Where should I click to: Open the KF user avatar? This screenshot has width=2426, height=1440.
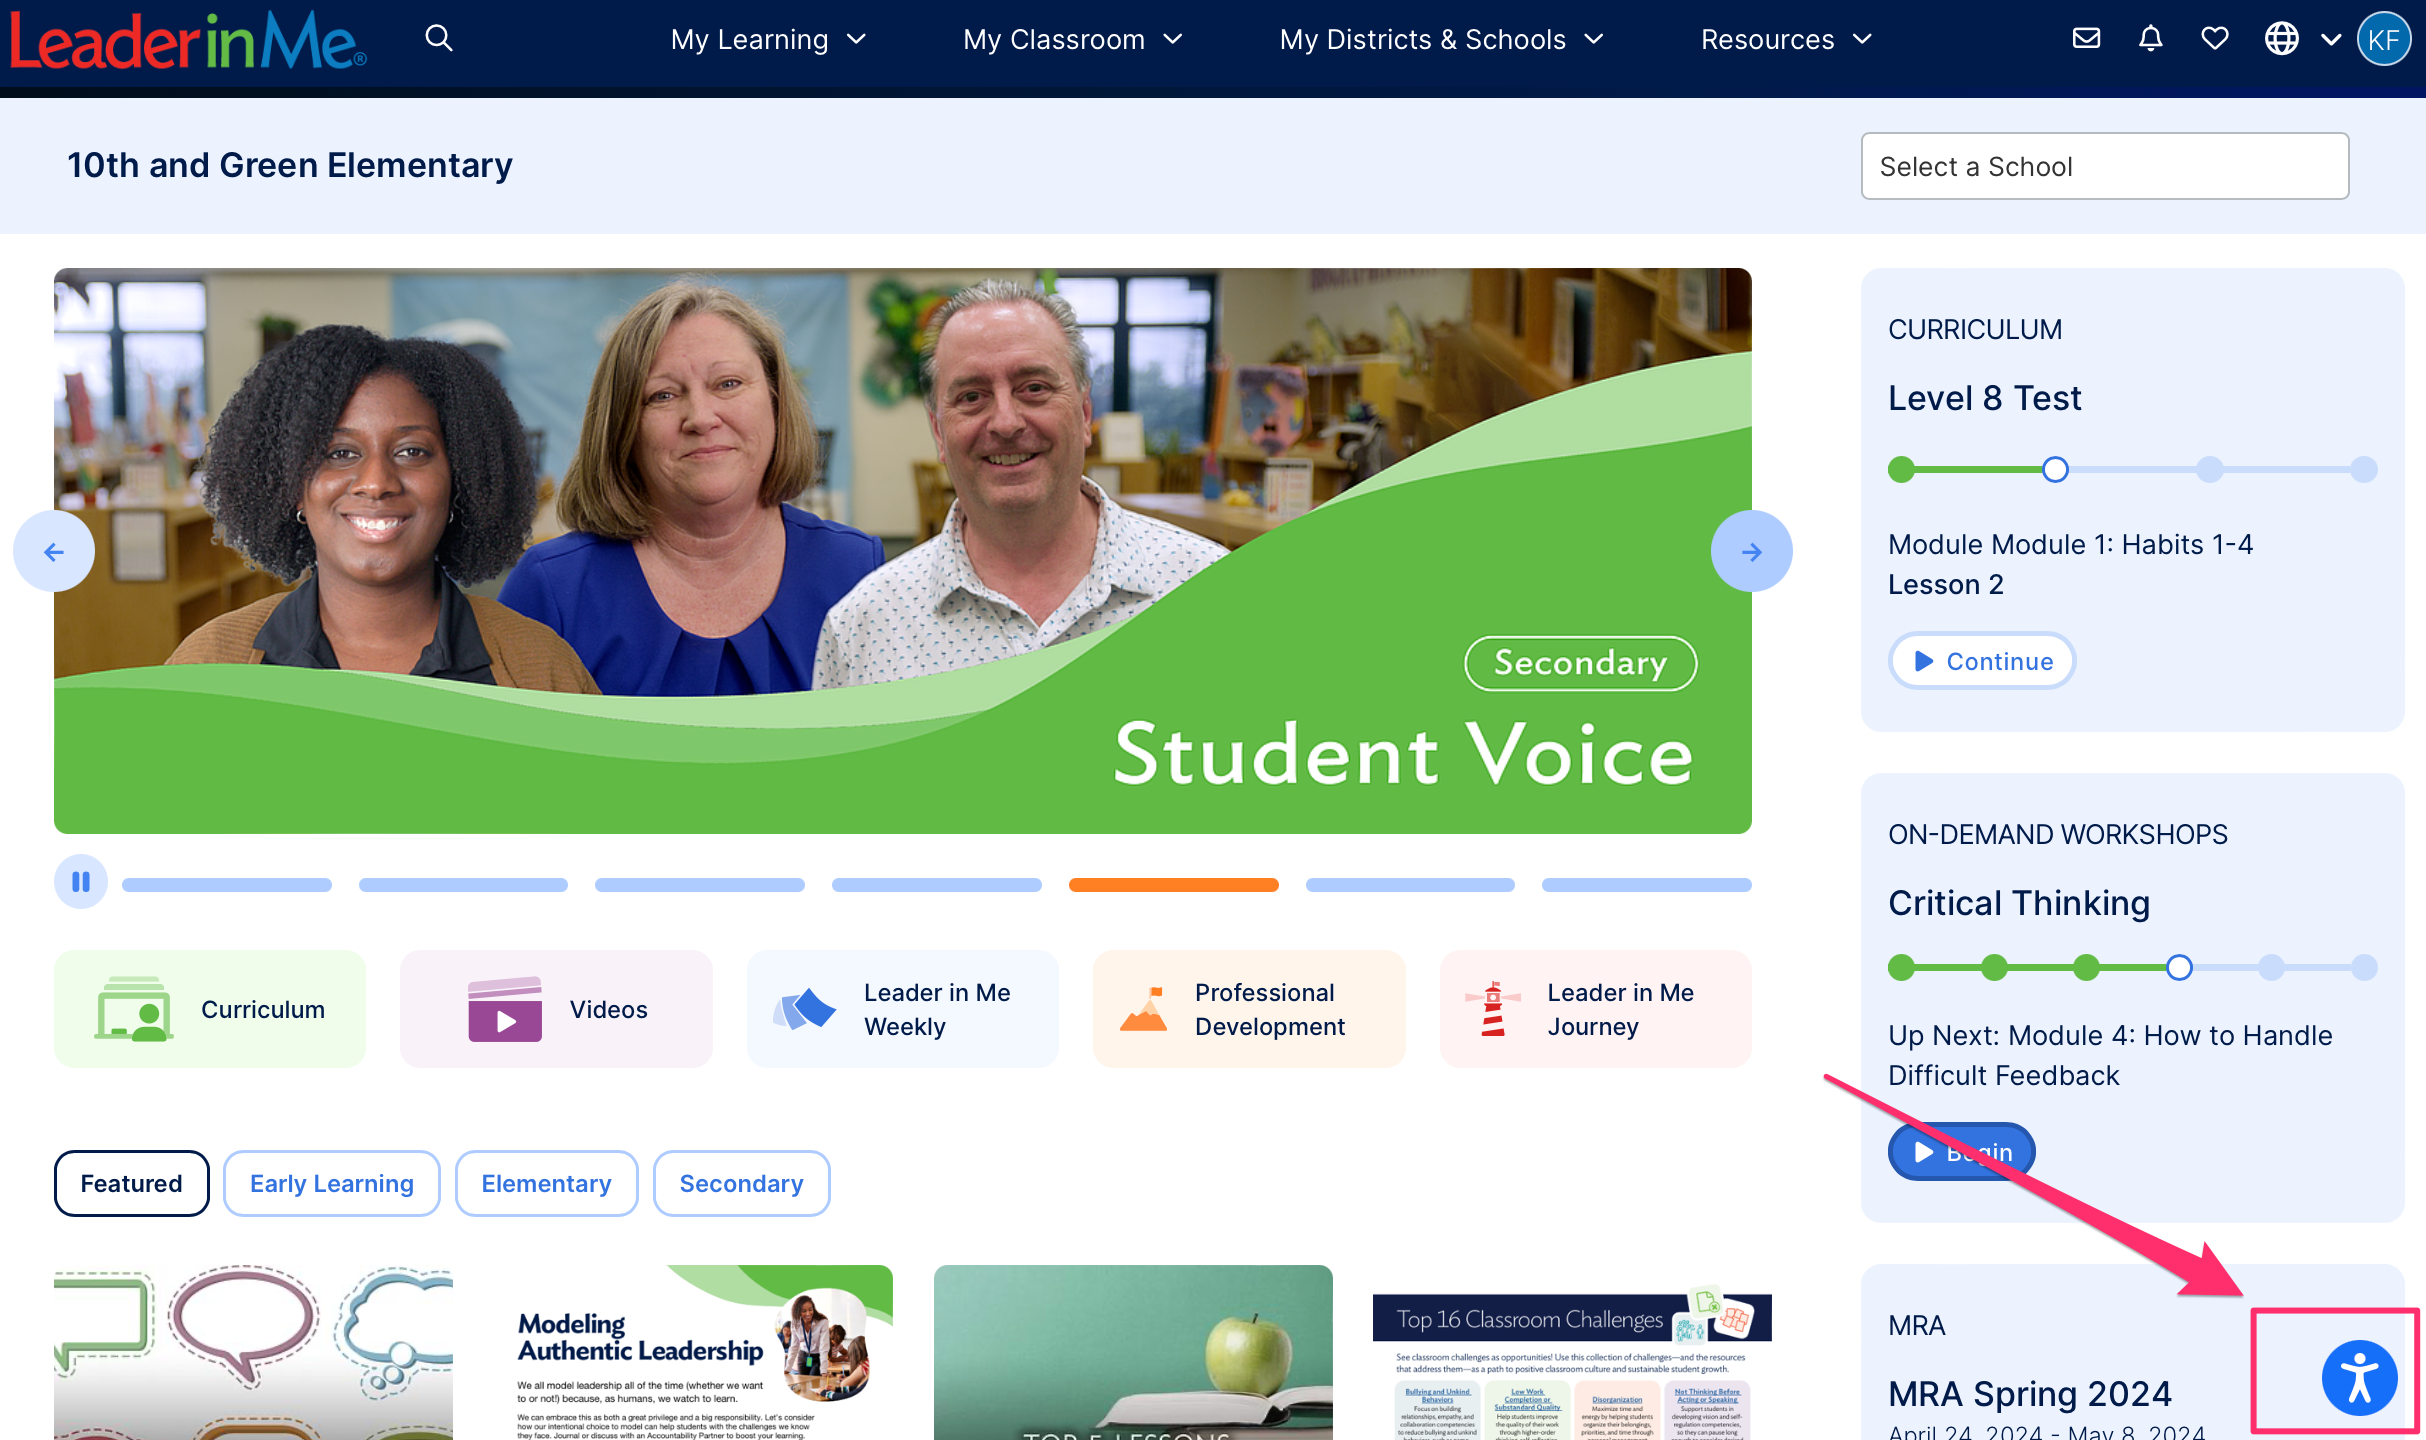tap(2385, 39)
